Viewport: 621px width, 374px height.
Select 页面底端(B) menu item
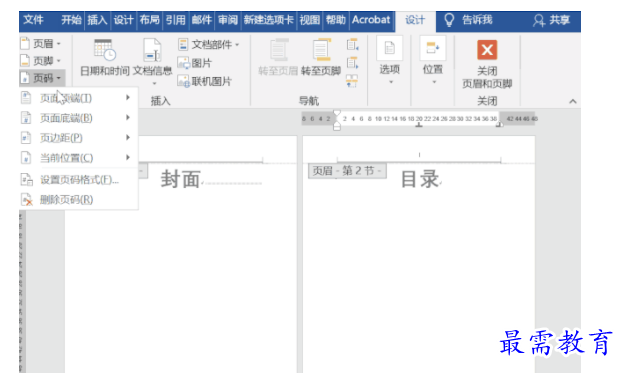coord(78,118)
